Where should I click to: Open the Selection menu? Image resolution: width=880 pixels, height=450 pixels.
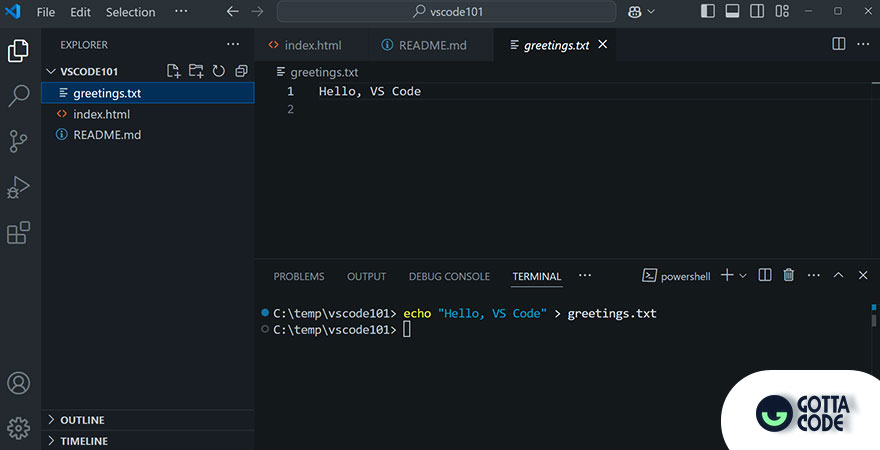click(x=130, y=12)
